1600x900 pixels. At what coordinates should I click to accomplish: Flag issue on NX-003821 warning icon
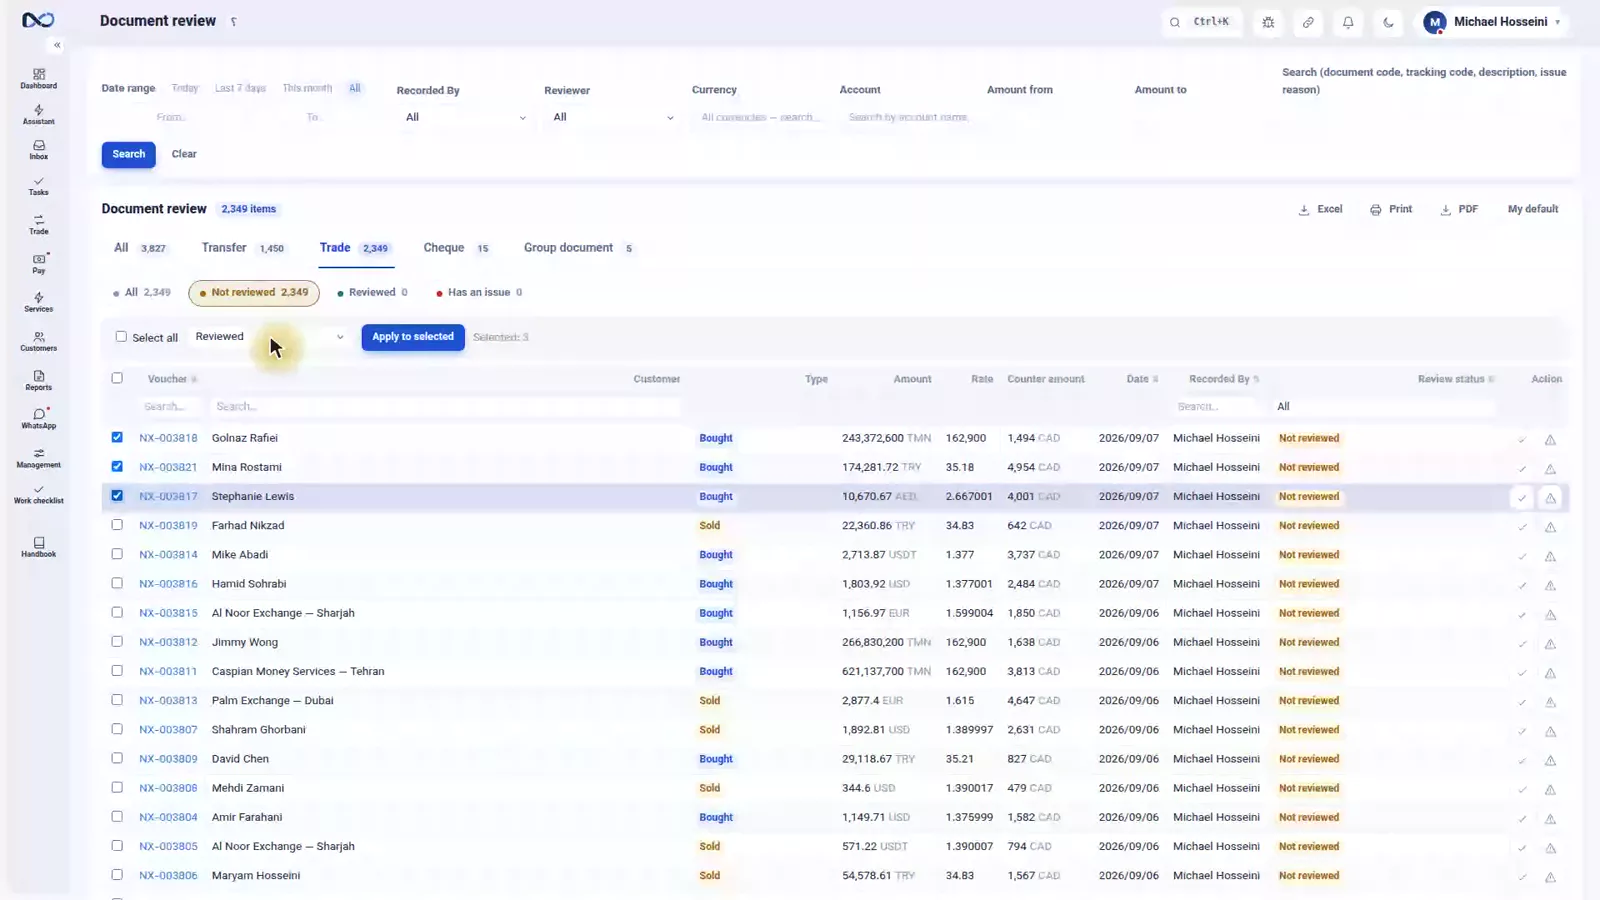1550,469
